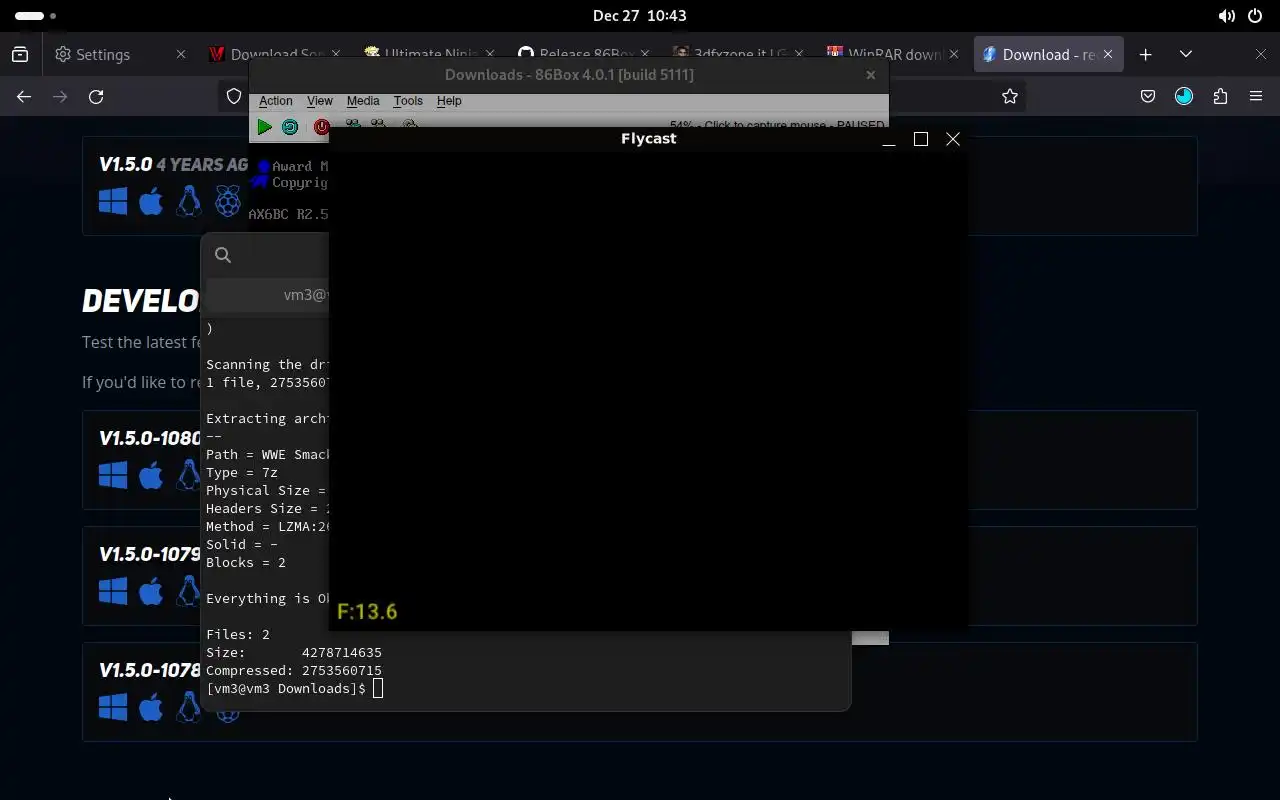The image size is (1280, 800).
Task: Click the terminal search magnifier icon
Action: (223, 255)
